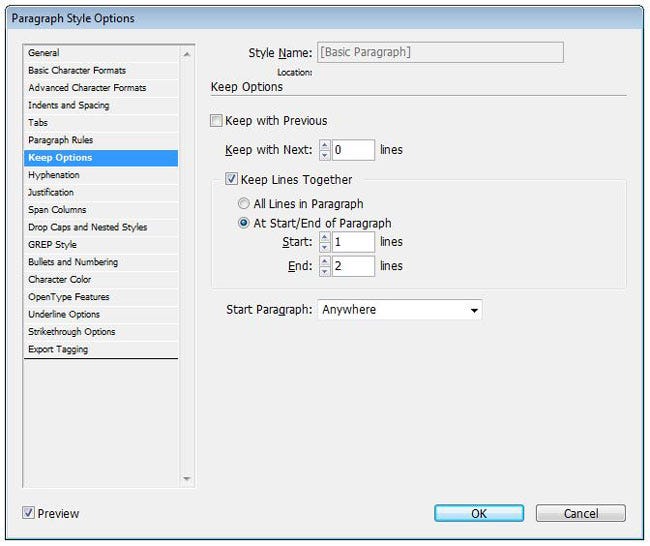Select GREP Style category

101,245
